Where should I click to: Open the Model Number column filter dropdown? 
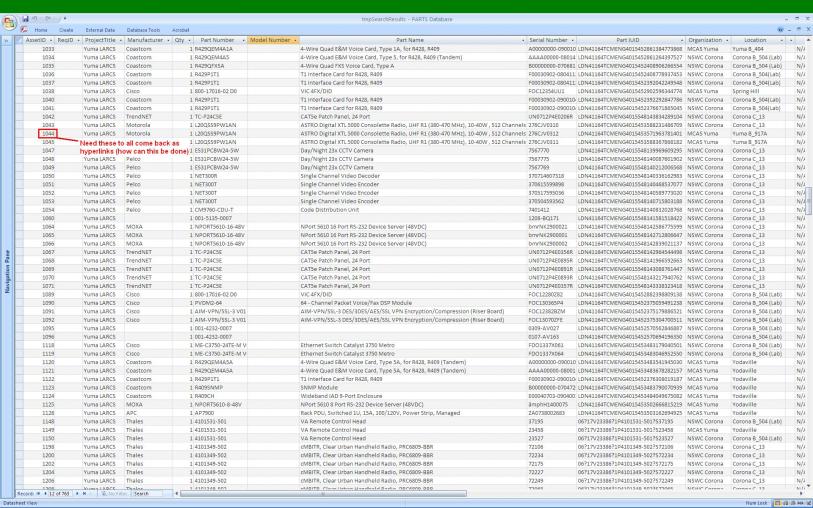(x=295, y=40)
